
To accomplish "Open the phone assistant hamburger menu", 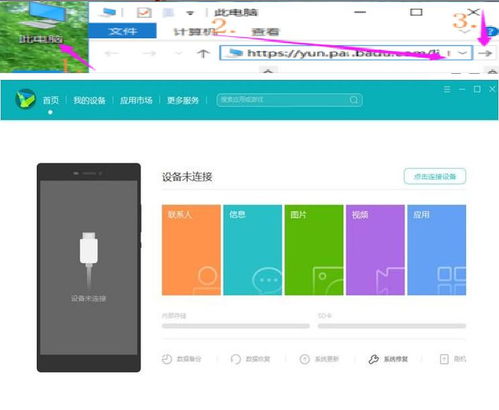I will (447, 89).
